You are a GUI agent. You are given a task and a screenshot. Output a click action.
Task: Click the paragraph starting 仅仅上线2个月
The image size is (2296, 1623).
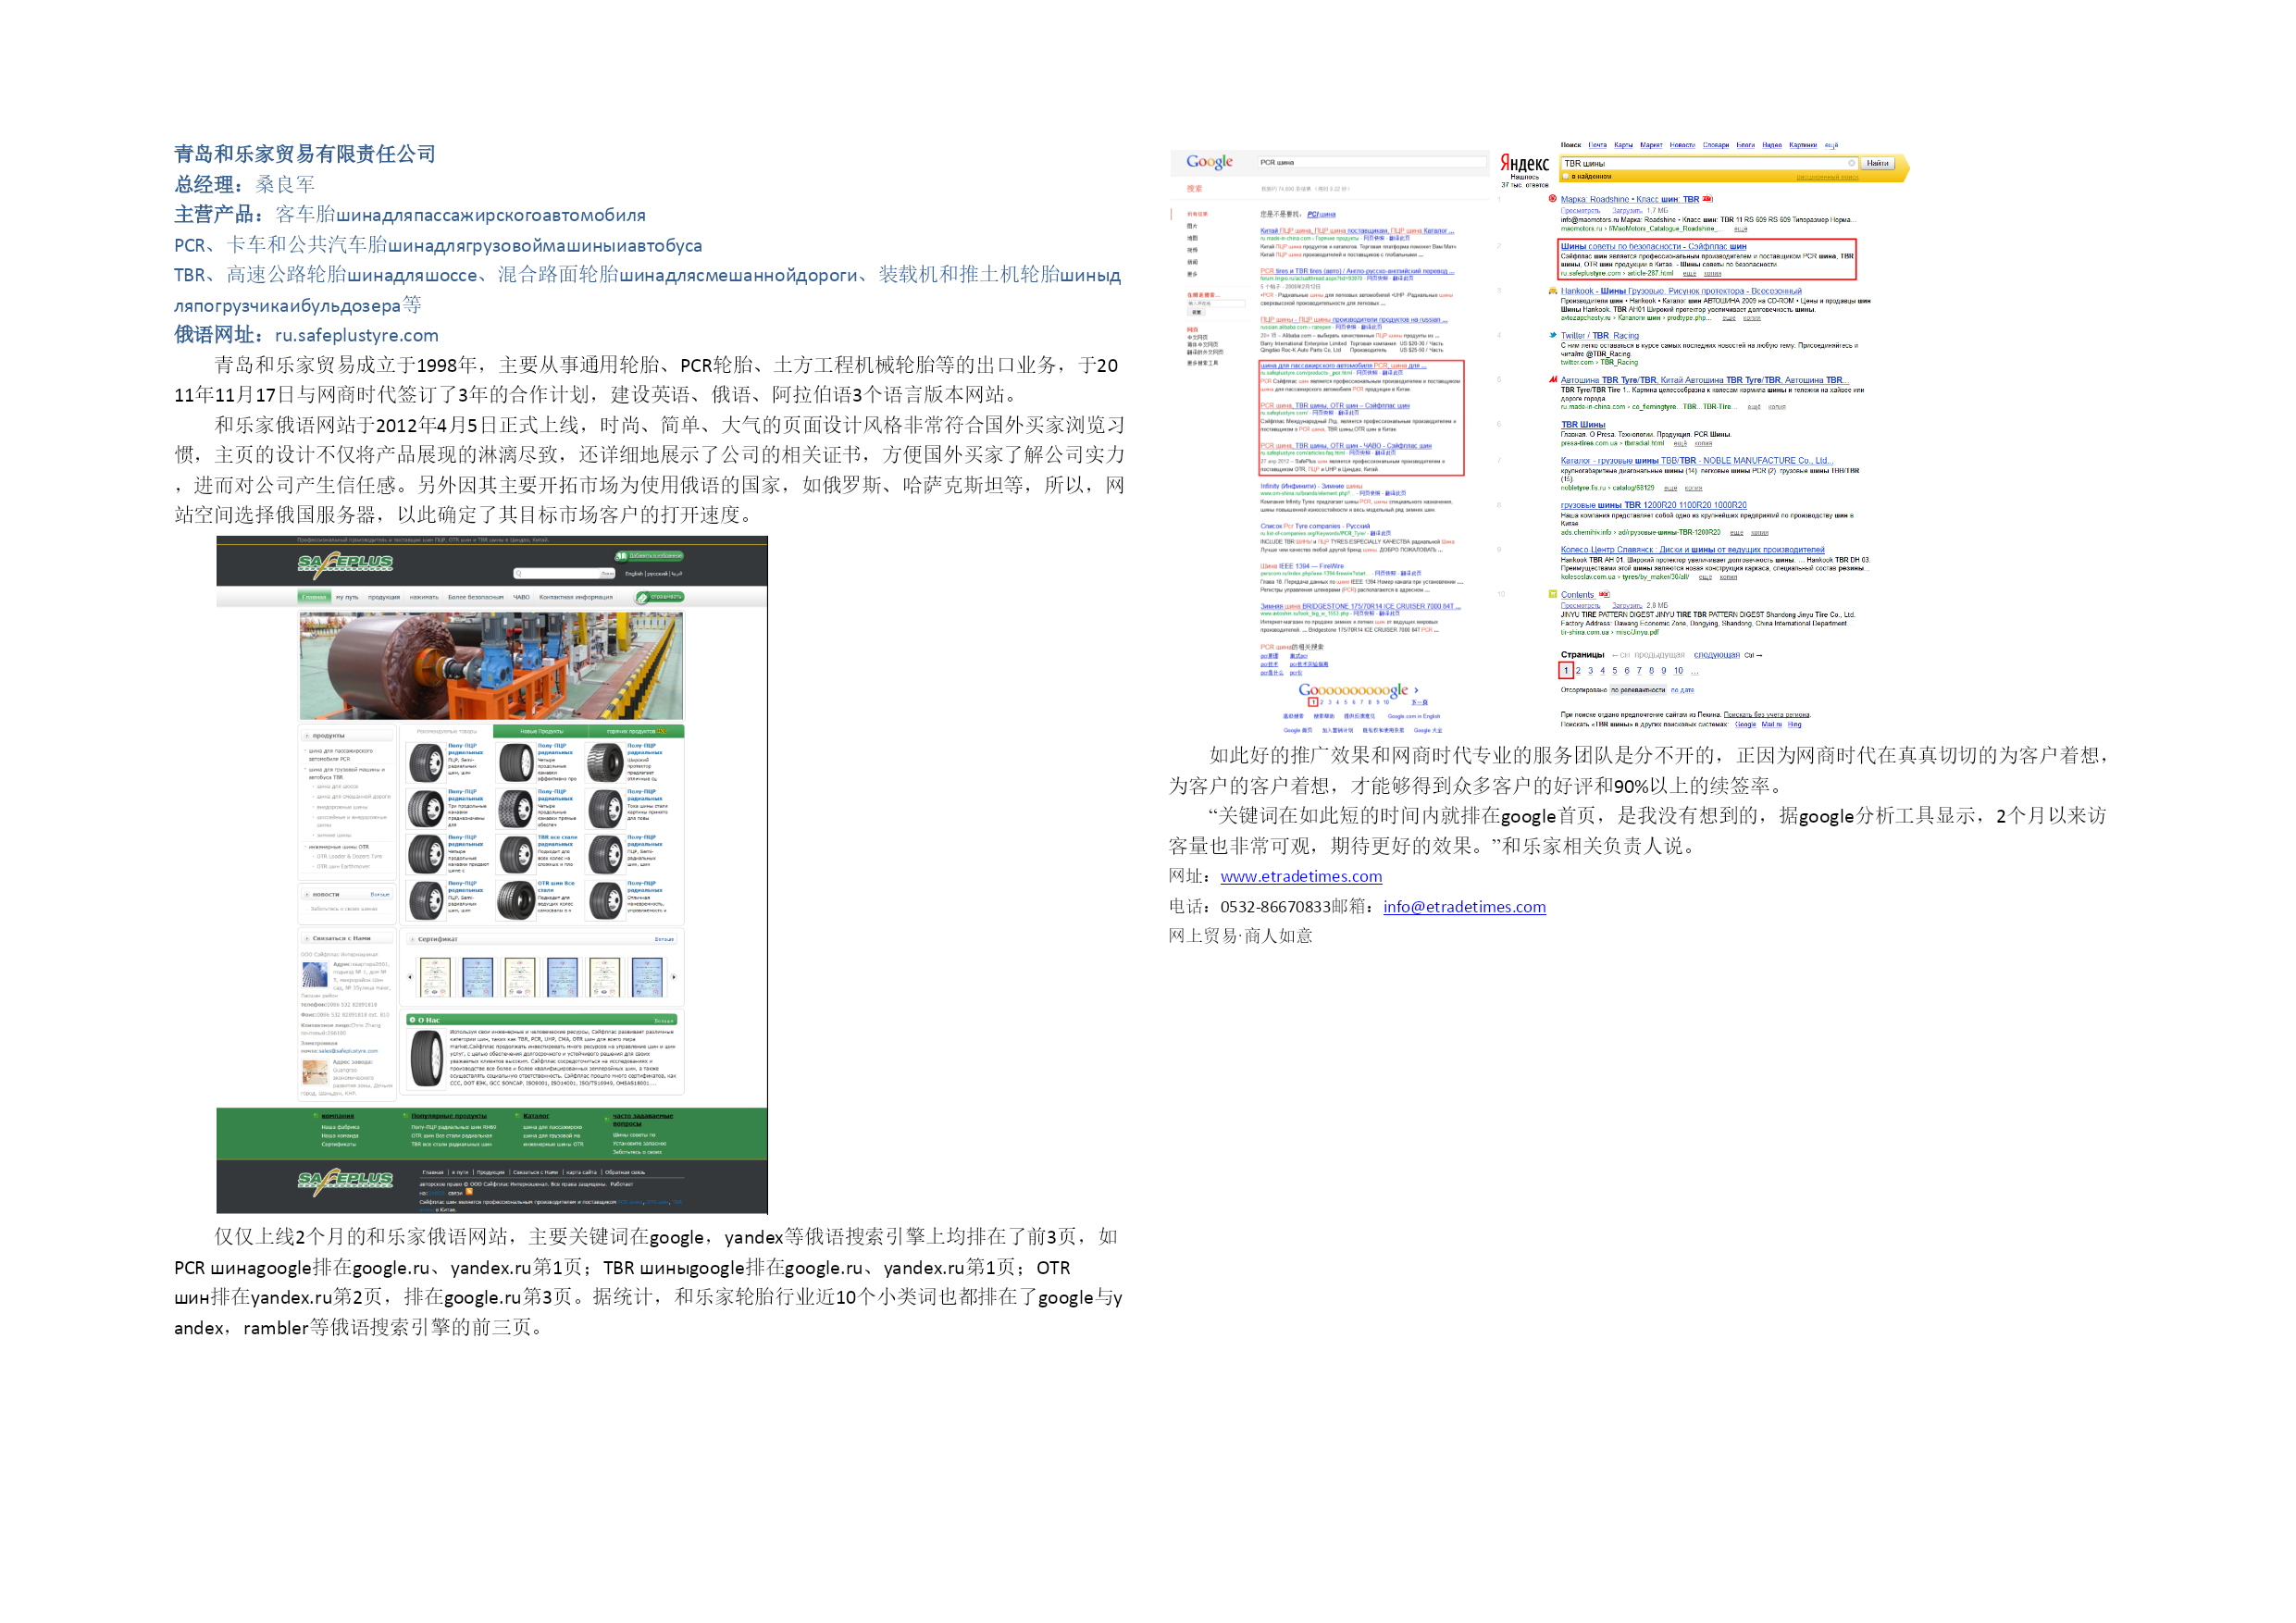point(648,1282)
